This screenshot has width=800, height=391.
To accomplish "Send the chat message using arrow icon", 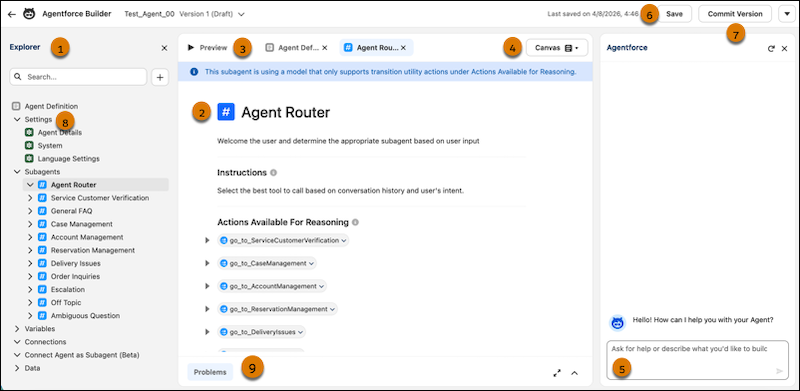I will [780, 371].
